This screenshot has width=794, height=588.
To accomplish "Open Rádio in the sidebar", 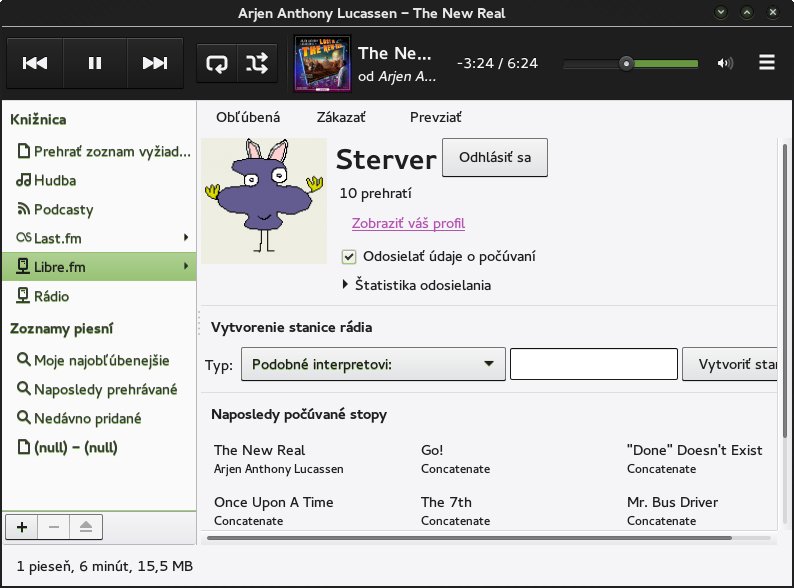I will click(99, 296).
